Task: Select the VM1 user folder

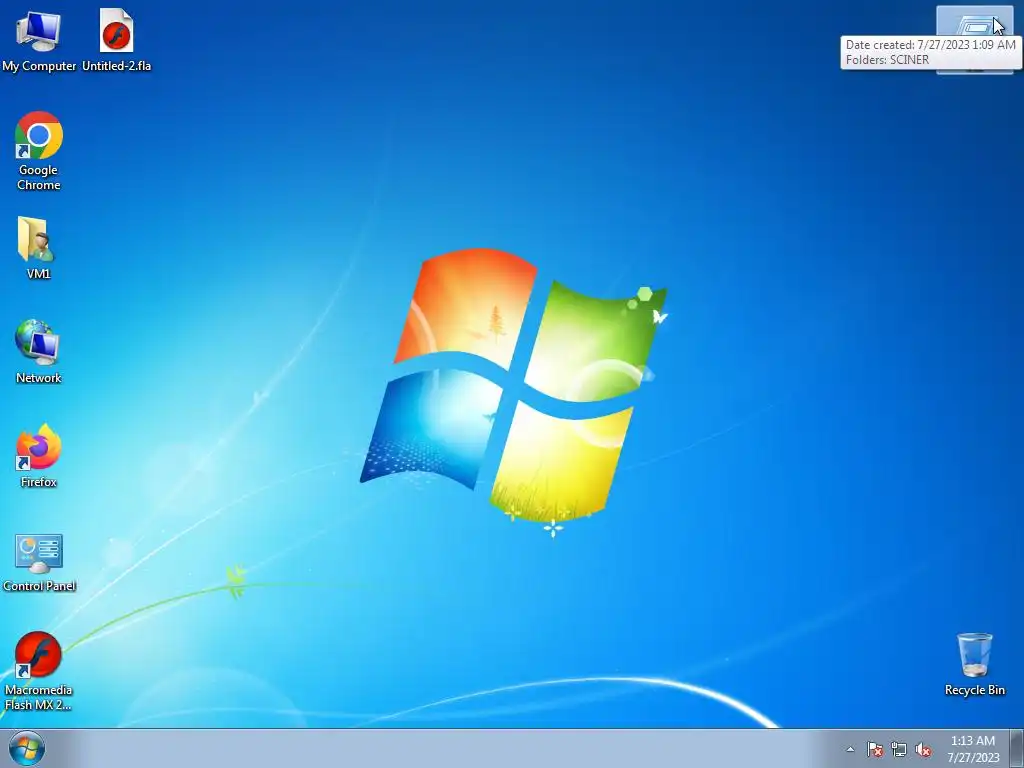Action: (39, 248)
